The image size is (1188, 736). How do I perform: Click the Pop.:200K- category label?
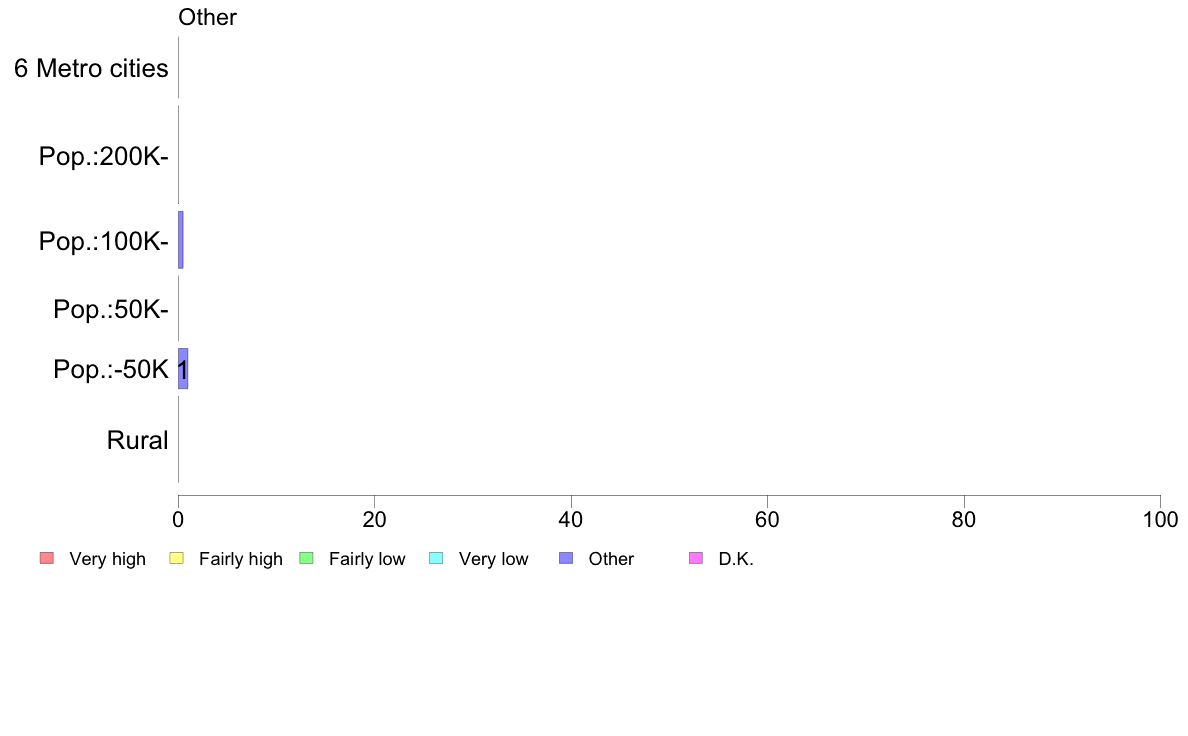[104, 156]
